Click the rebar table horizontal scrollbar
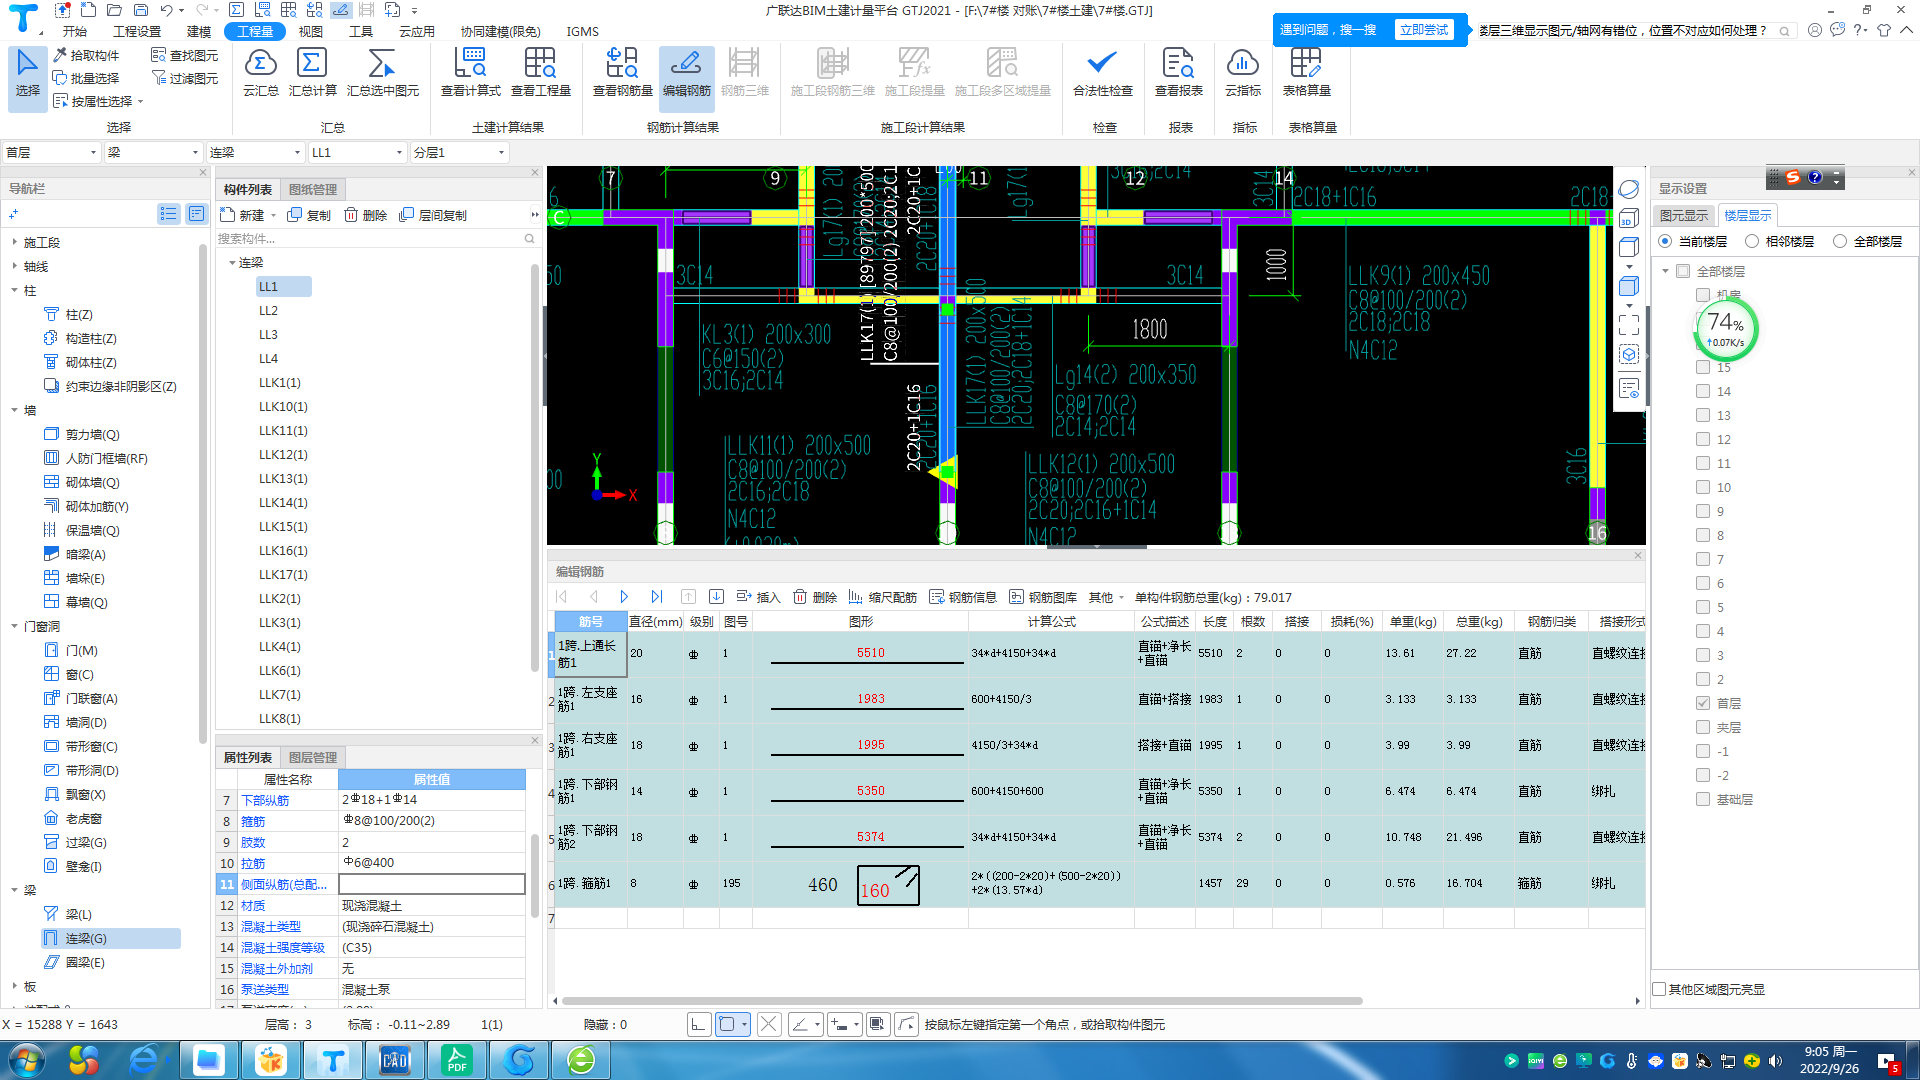Viewport: 1920px width, 1080px height. (960, 1000)
